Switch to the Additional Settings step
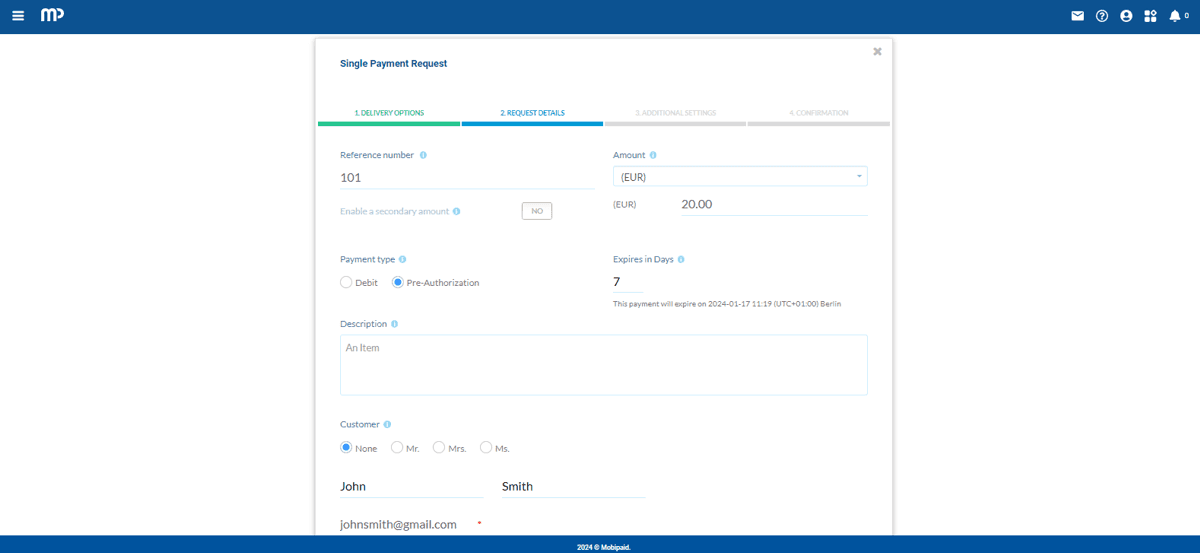Screen dimensions: 1200x553 (674, 113)
